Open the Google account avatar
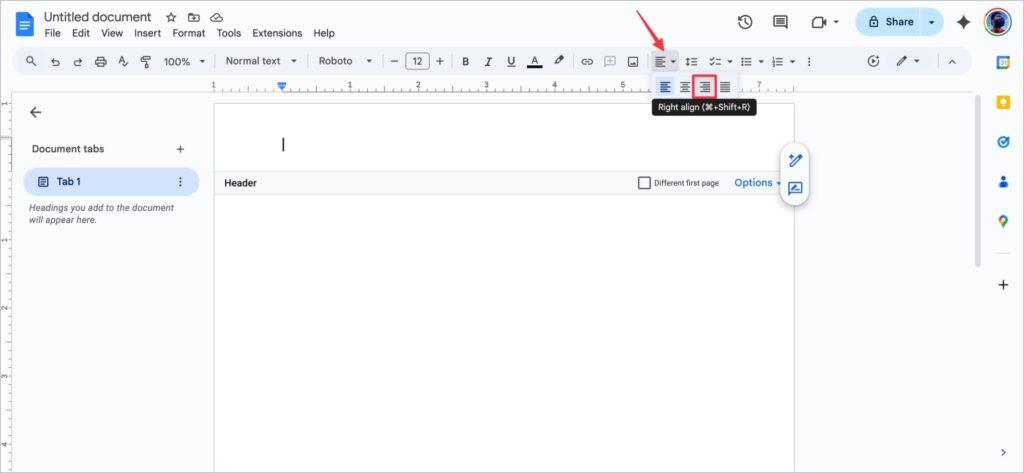Image resolution: width=1024 pixels, height=473 pixels. coord(997,22)
